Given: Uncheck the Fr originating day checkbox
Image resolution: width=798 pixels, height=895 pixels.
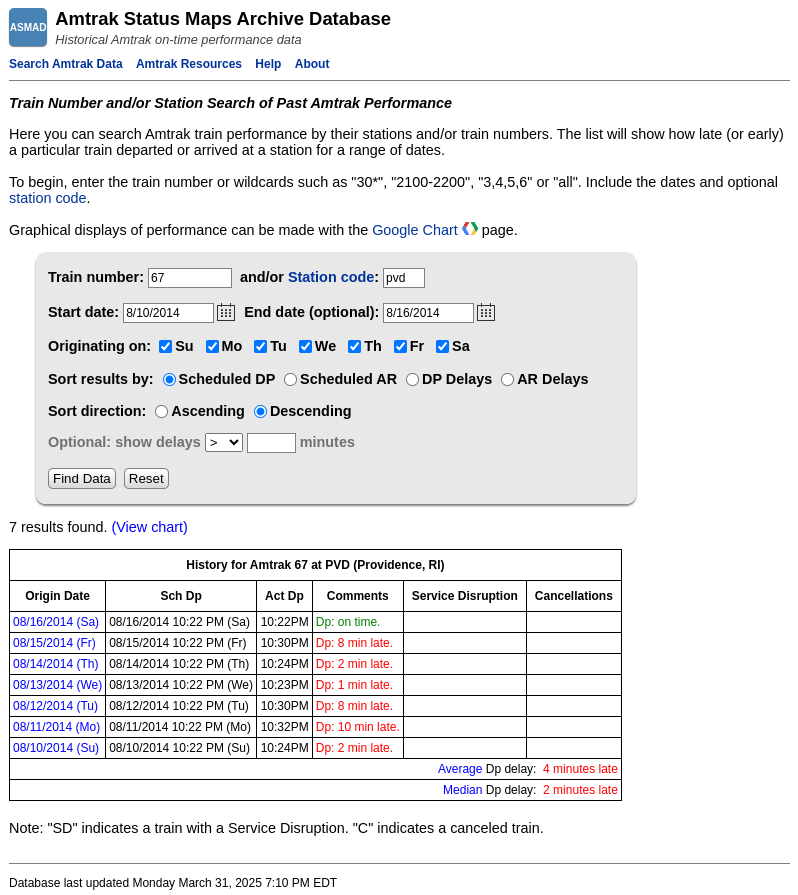Looking at the screenshot, I should (401, 346).
